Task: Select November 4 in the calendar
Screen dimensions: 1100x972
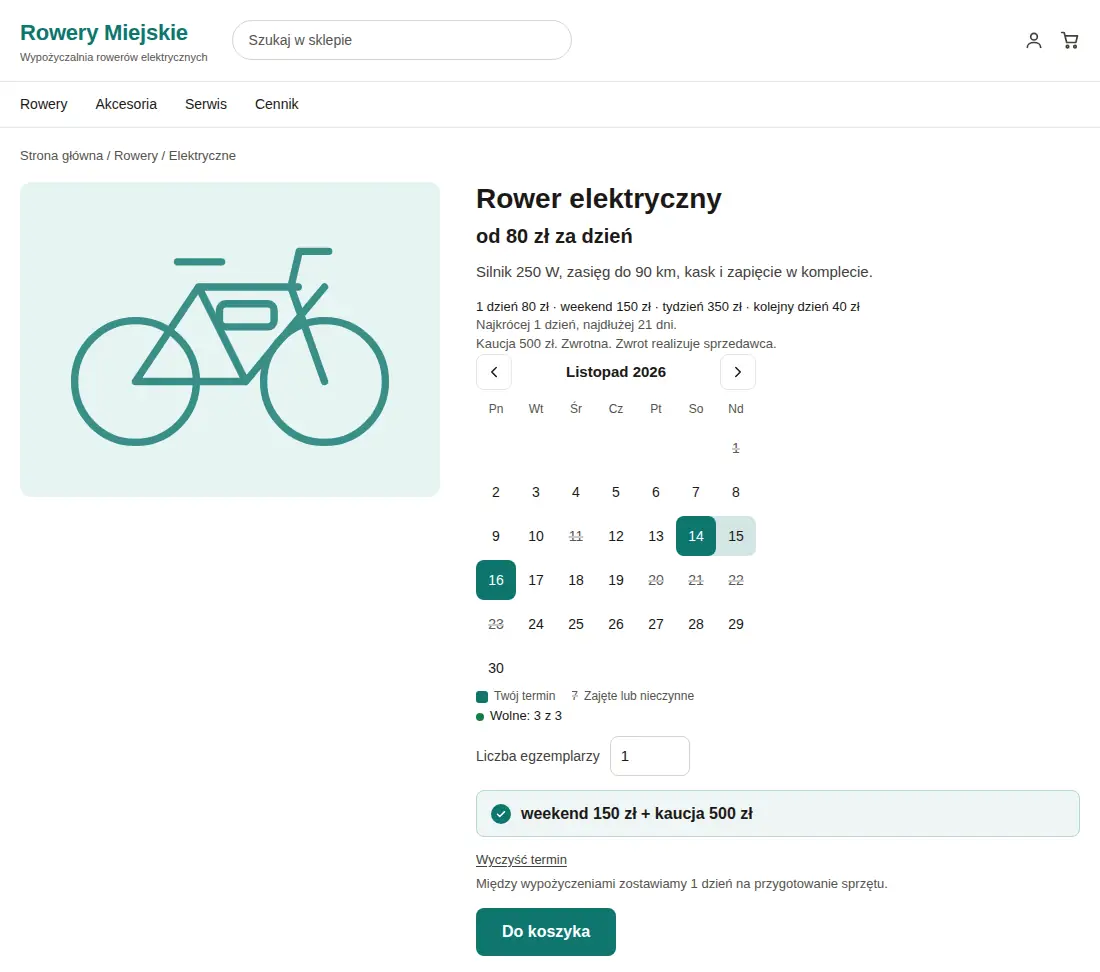Action: tap(575, 492)
